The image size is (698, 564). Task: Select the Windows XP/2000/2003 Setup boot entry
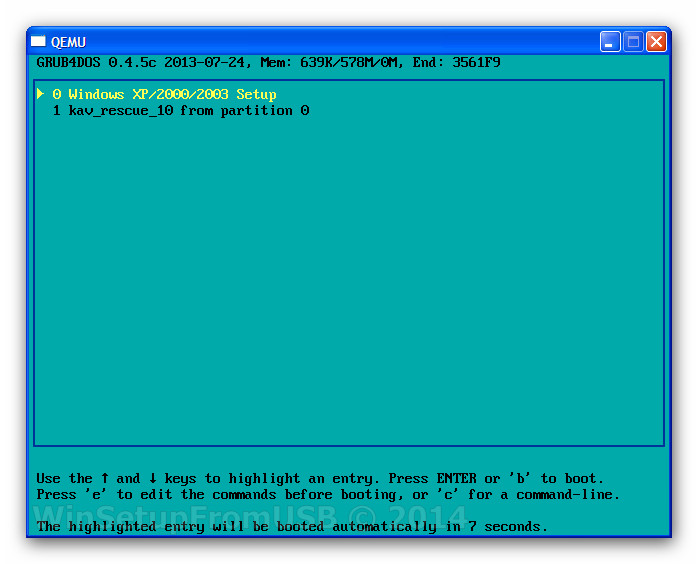click(x=164, y=94)
